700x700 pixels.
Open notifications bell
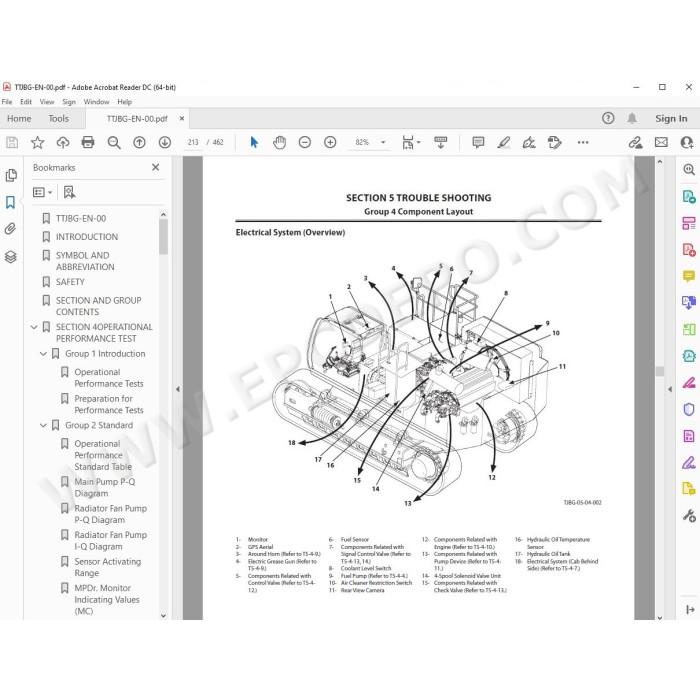pyautogui.click(x=632, y=118)
